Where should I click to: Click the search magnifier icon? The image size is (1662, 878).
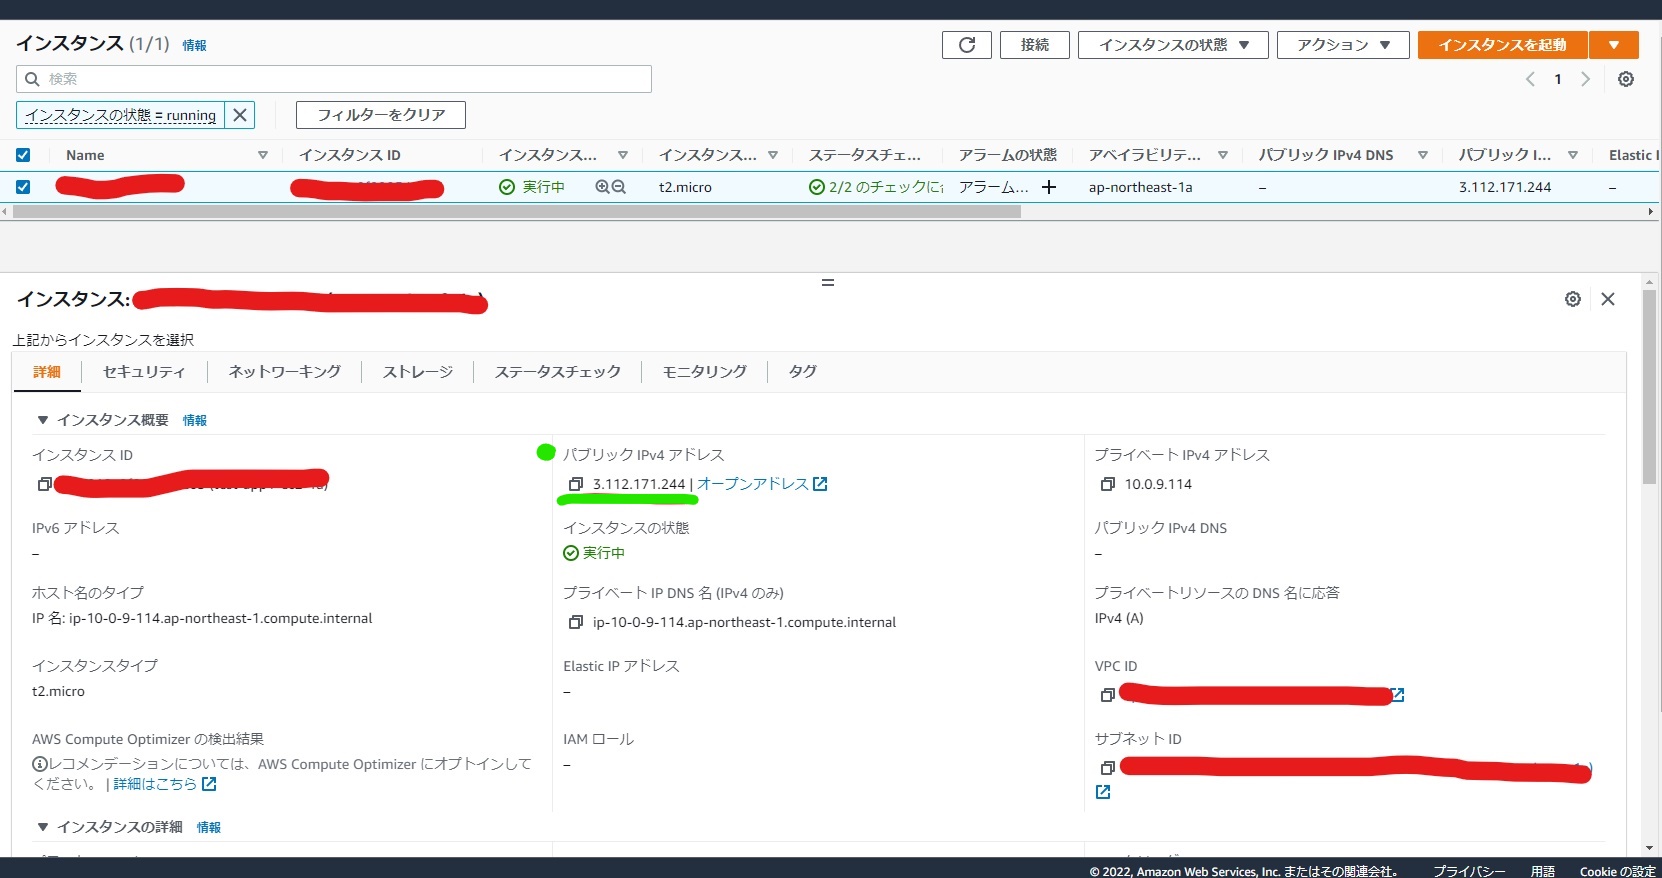point(32,79)
